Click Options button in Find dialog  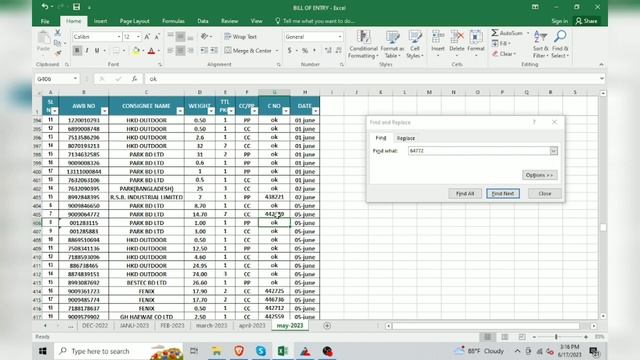(540, 175)
